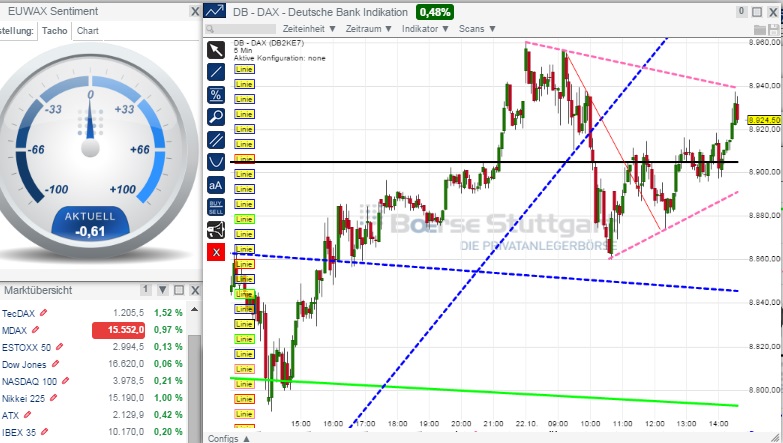Open the Zeiteinheit dropdown
The width and height of the screenshot is (783, 443).
pos(309,29)
